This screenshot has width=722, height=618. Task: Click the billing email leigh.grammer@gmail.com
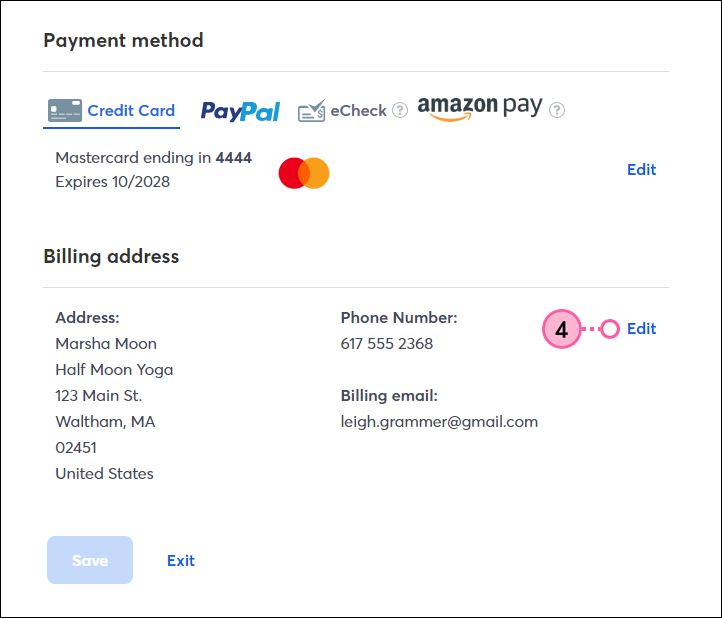(439, 422)
